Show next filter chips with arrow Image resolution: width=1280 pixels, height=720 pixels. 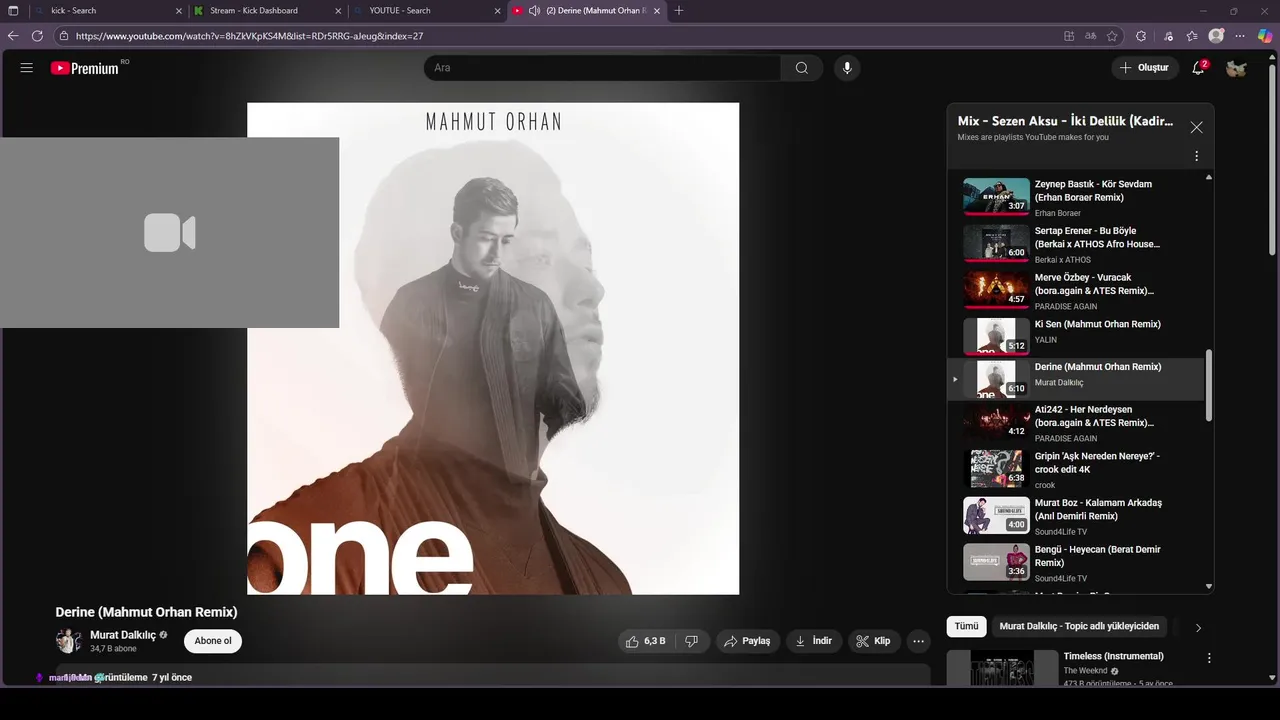[x=1198, y=627]
